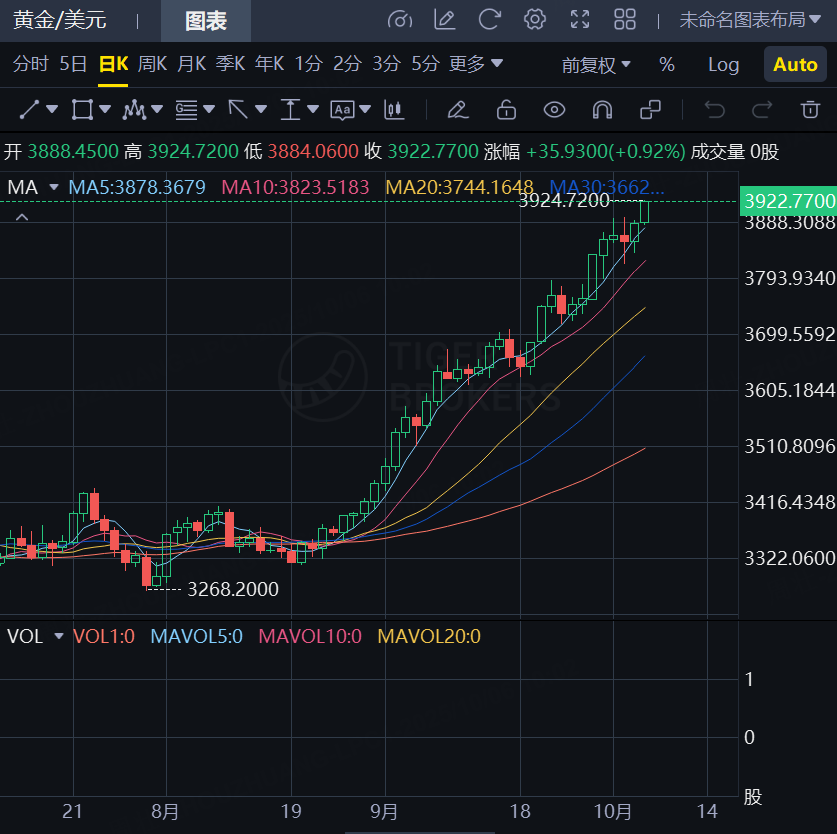Open the 前复权 adjustment dropdown
This screenshot has height=834, width=837.
tap(596, 65)
